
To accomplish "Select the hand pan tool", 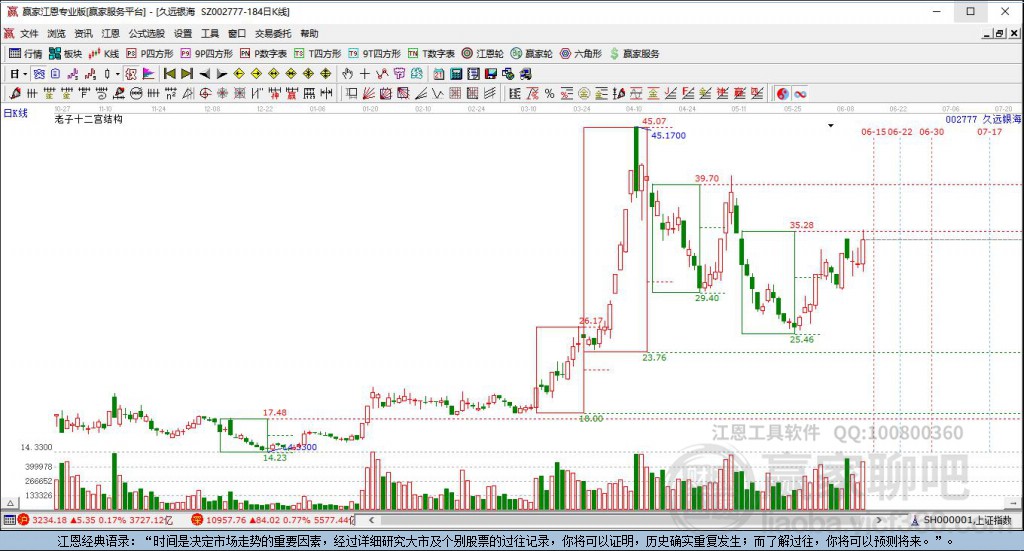I will tap(347, 74).
